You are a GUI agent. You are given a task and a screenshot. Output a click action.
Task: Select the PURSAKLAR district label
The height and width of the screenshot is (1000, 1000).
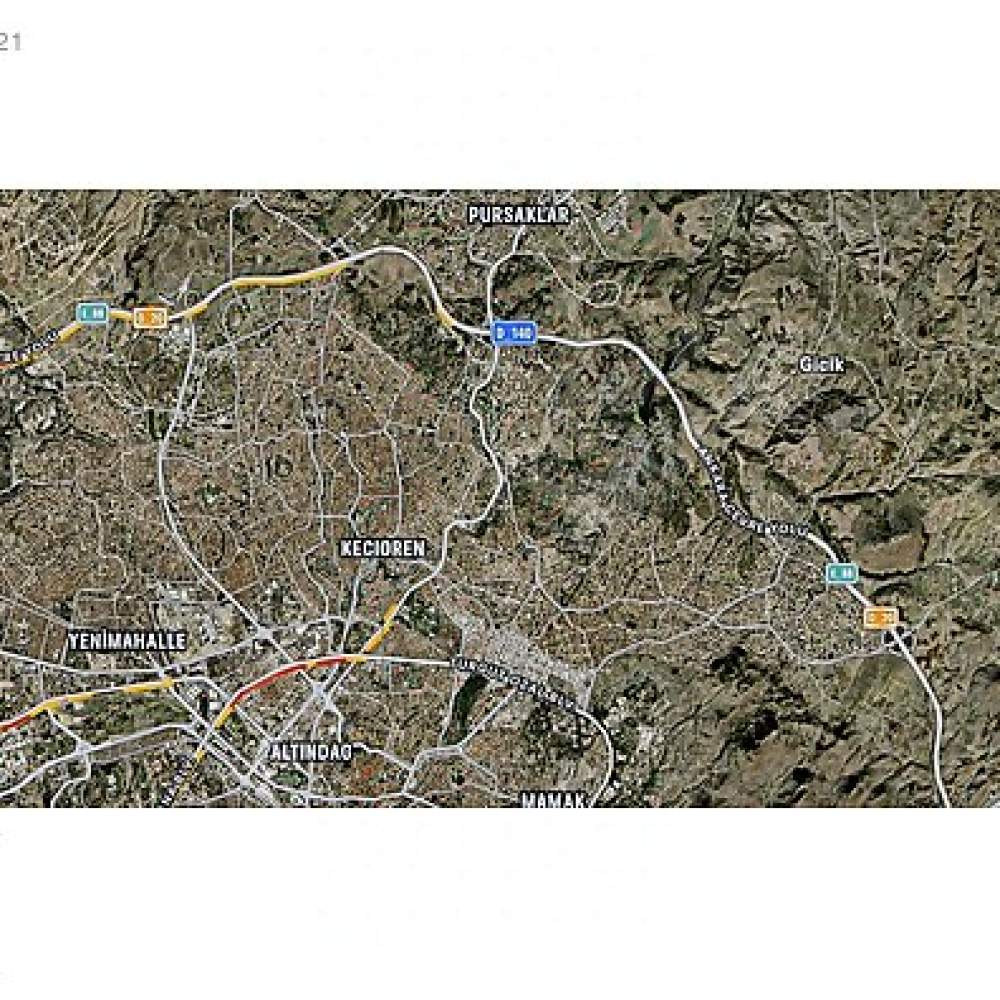pyautogui.click(x=518, y=215)
